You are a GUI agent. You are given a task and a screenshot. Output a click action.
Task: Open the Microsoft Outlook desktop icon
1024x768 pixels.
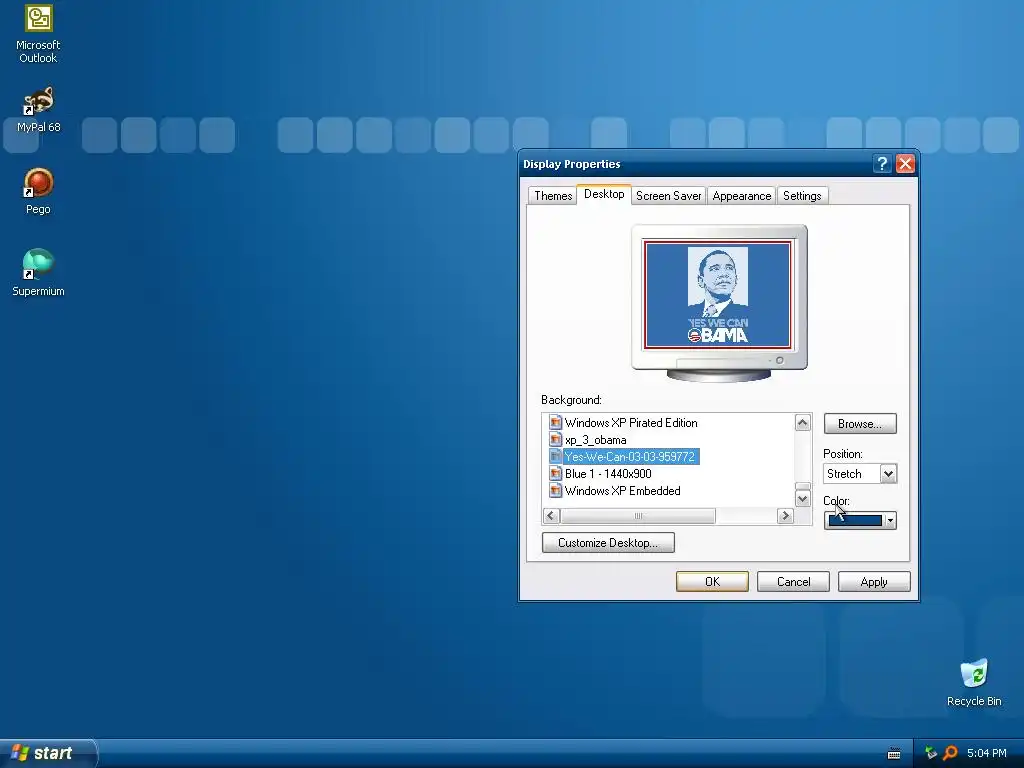coord(38,33)
